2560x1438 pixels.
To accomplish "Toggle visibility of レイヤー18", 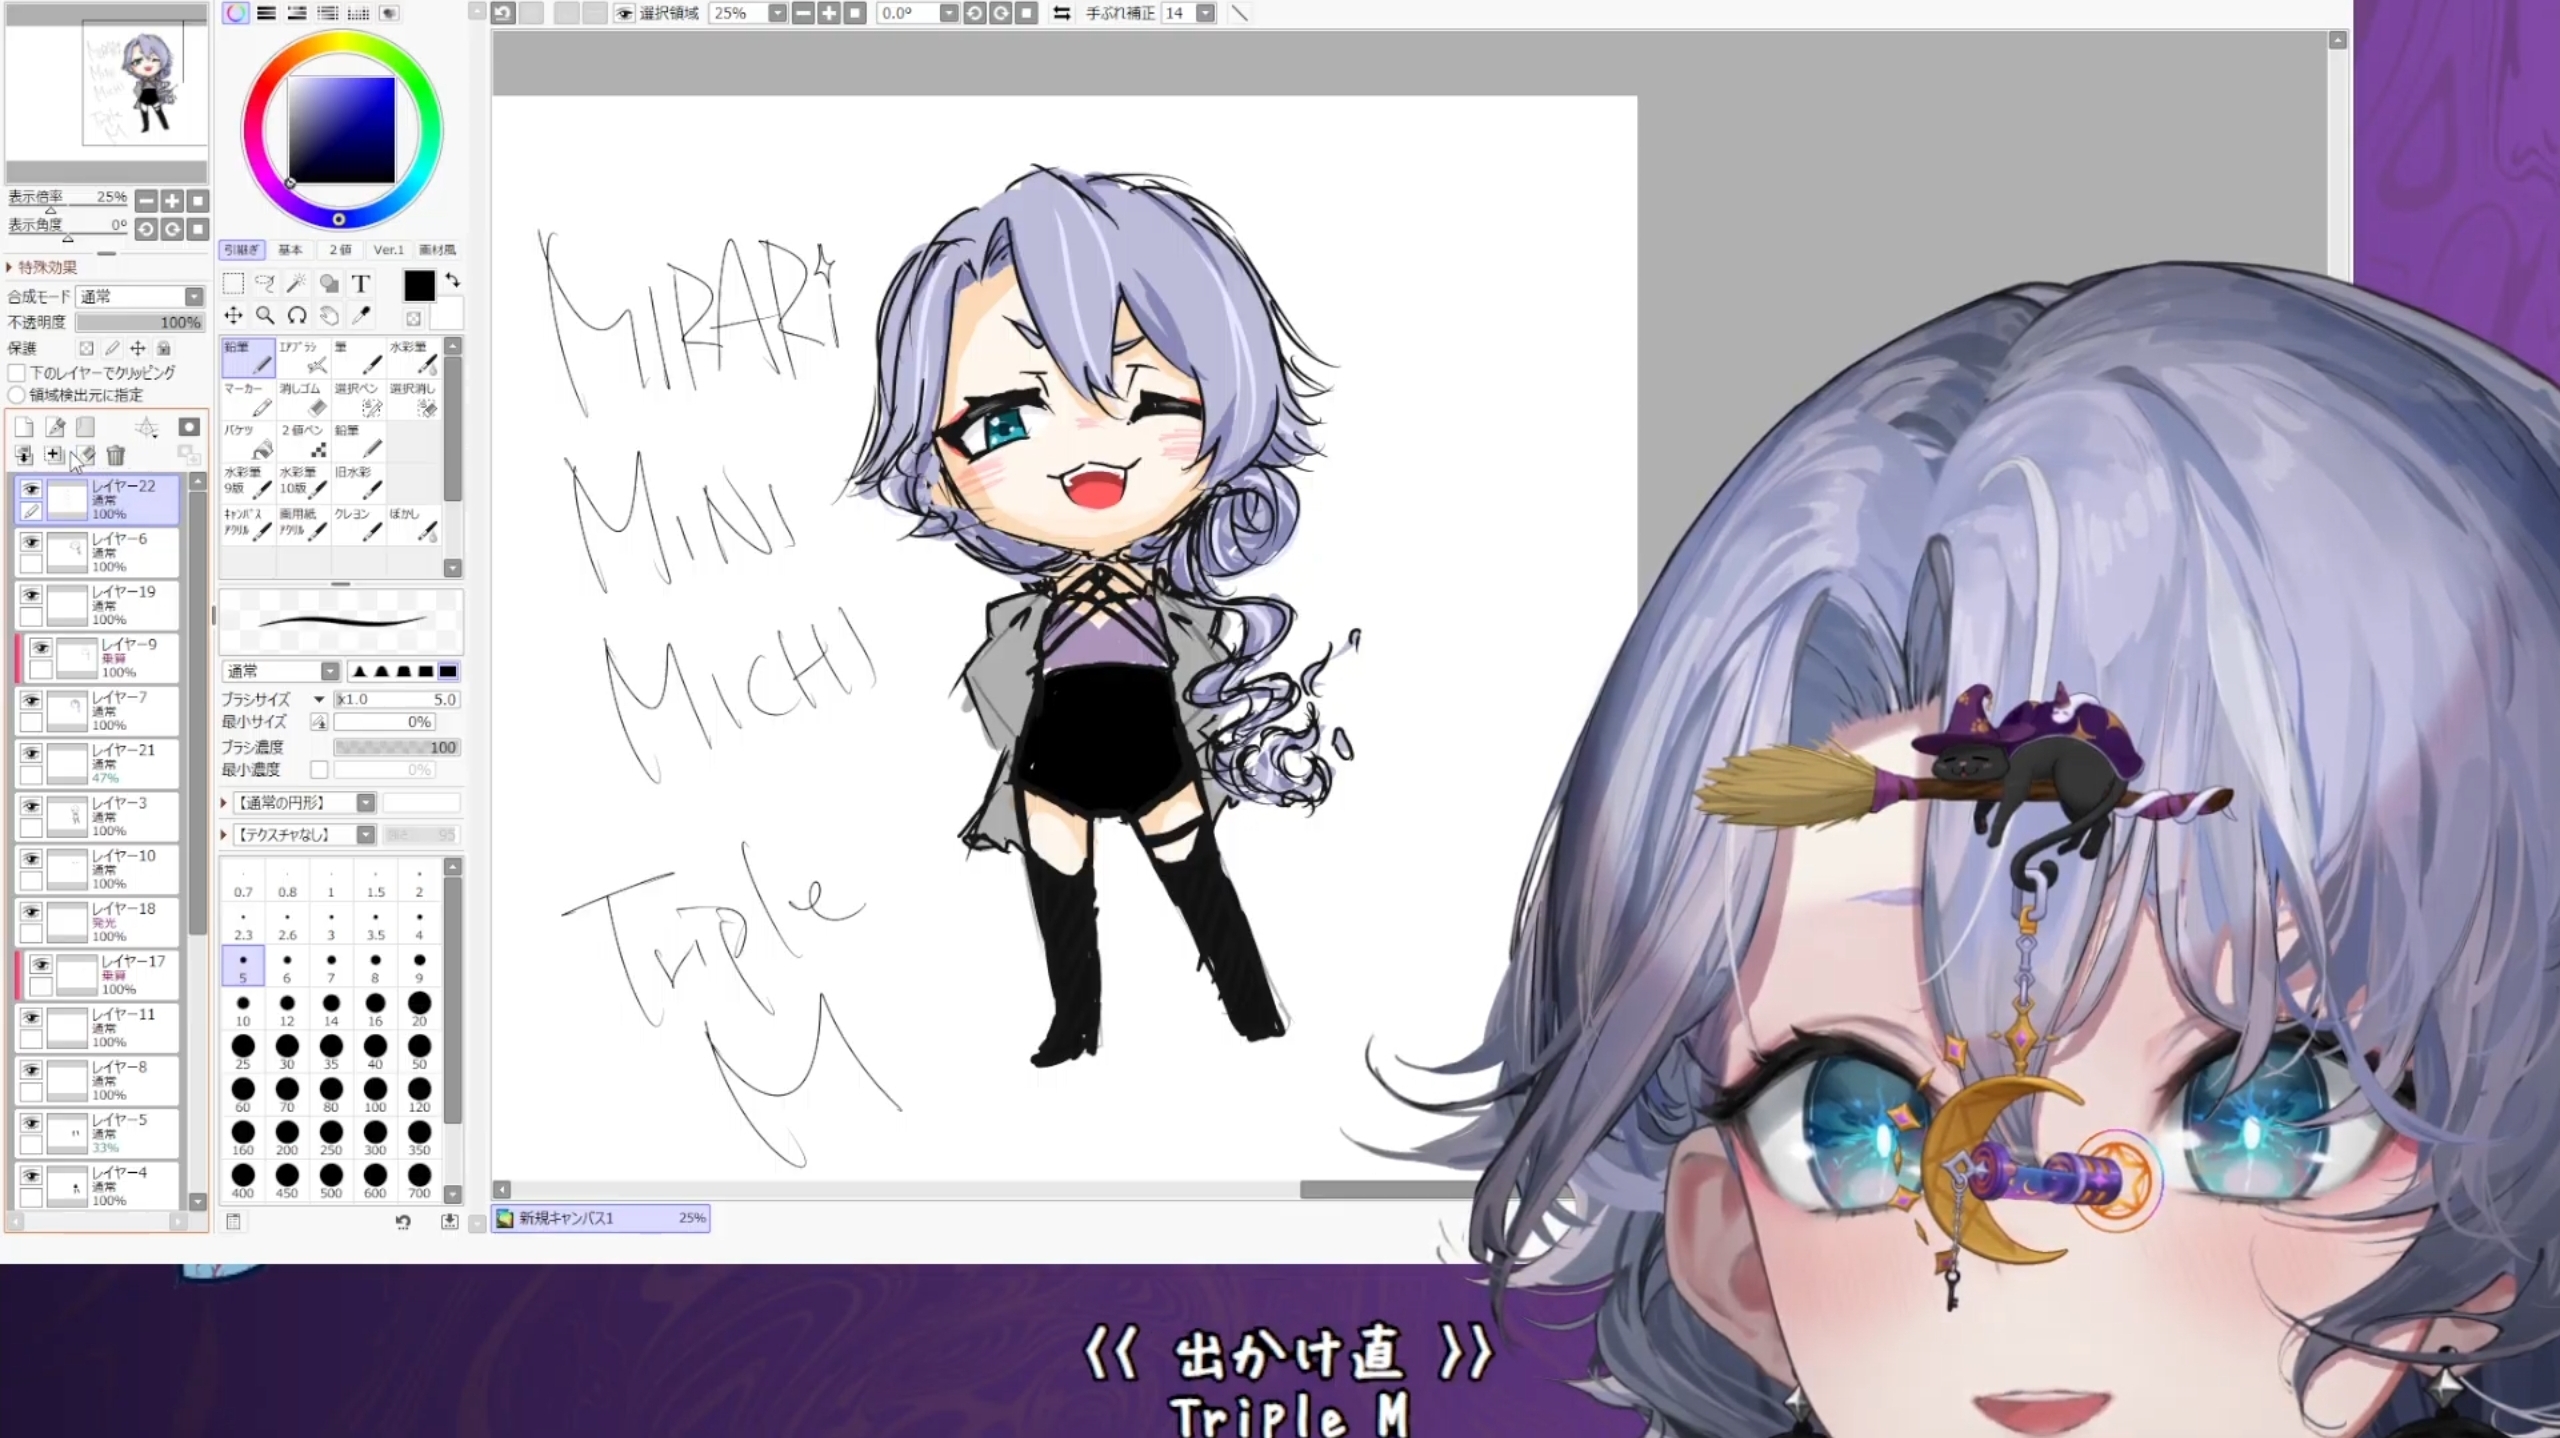I will pos(31,912).
